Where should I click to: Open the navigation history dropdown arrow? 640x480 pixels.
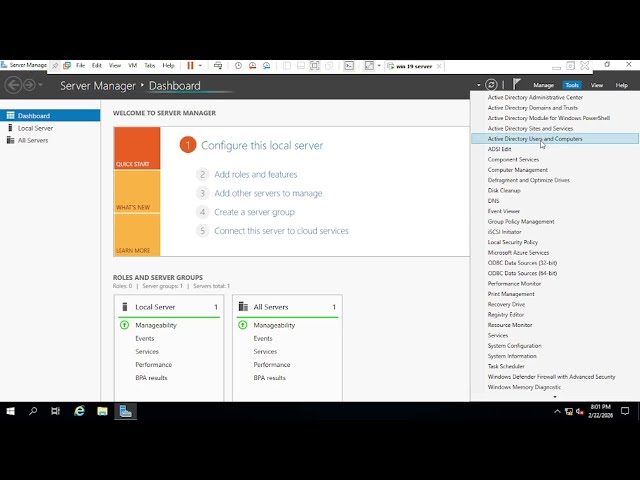(x=40, y=85)
